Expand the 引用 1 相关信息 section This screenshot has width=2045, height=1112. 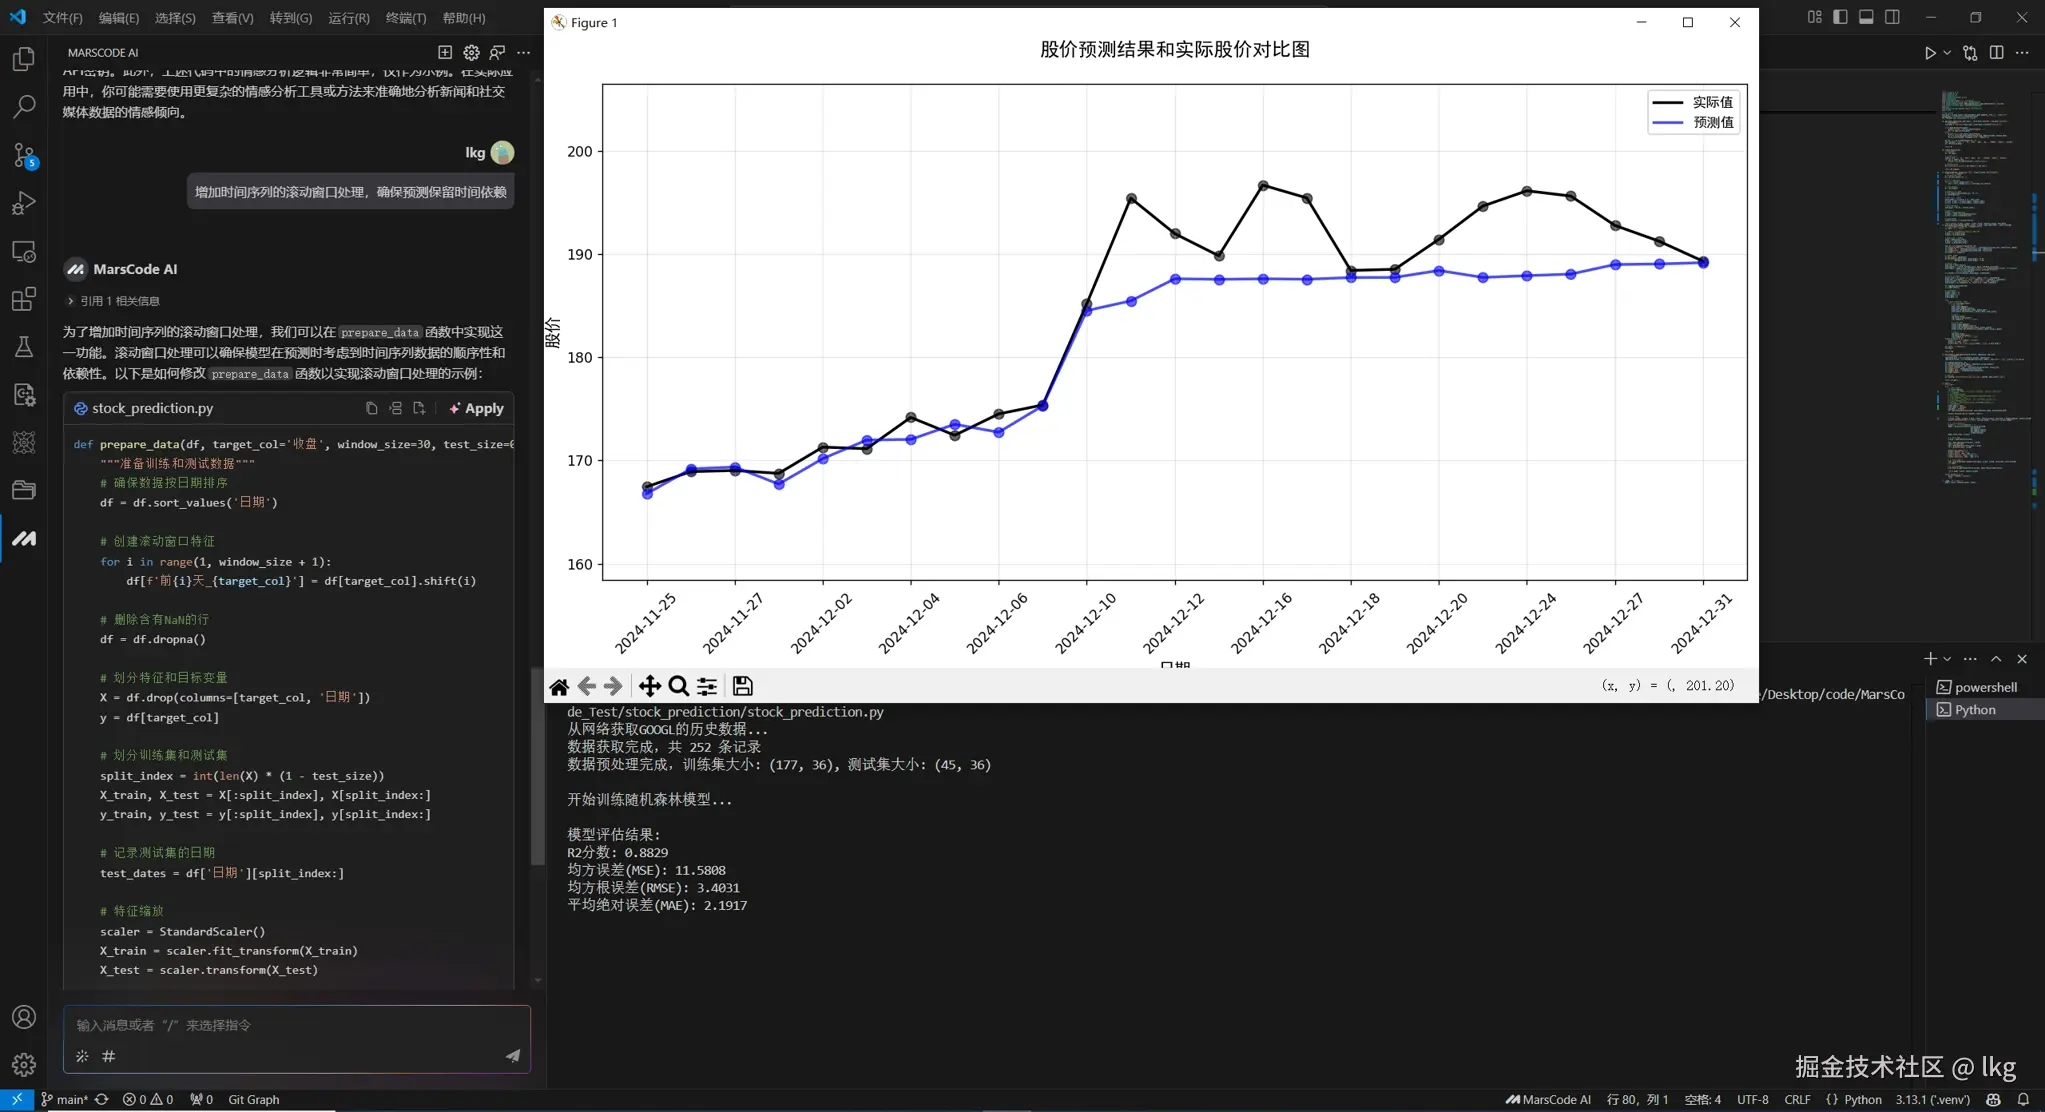(x=115, y=300)
